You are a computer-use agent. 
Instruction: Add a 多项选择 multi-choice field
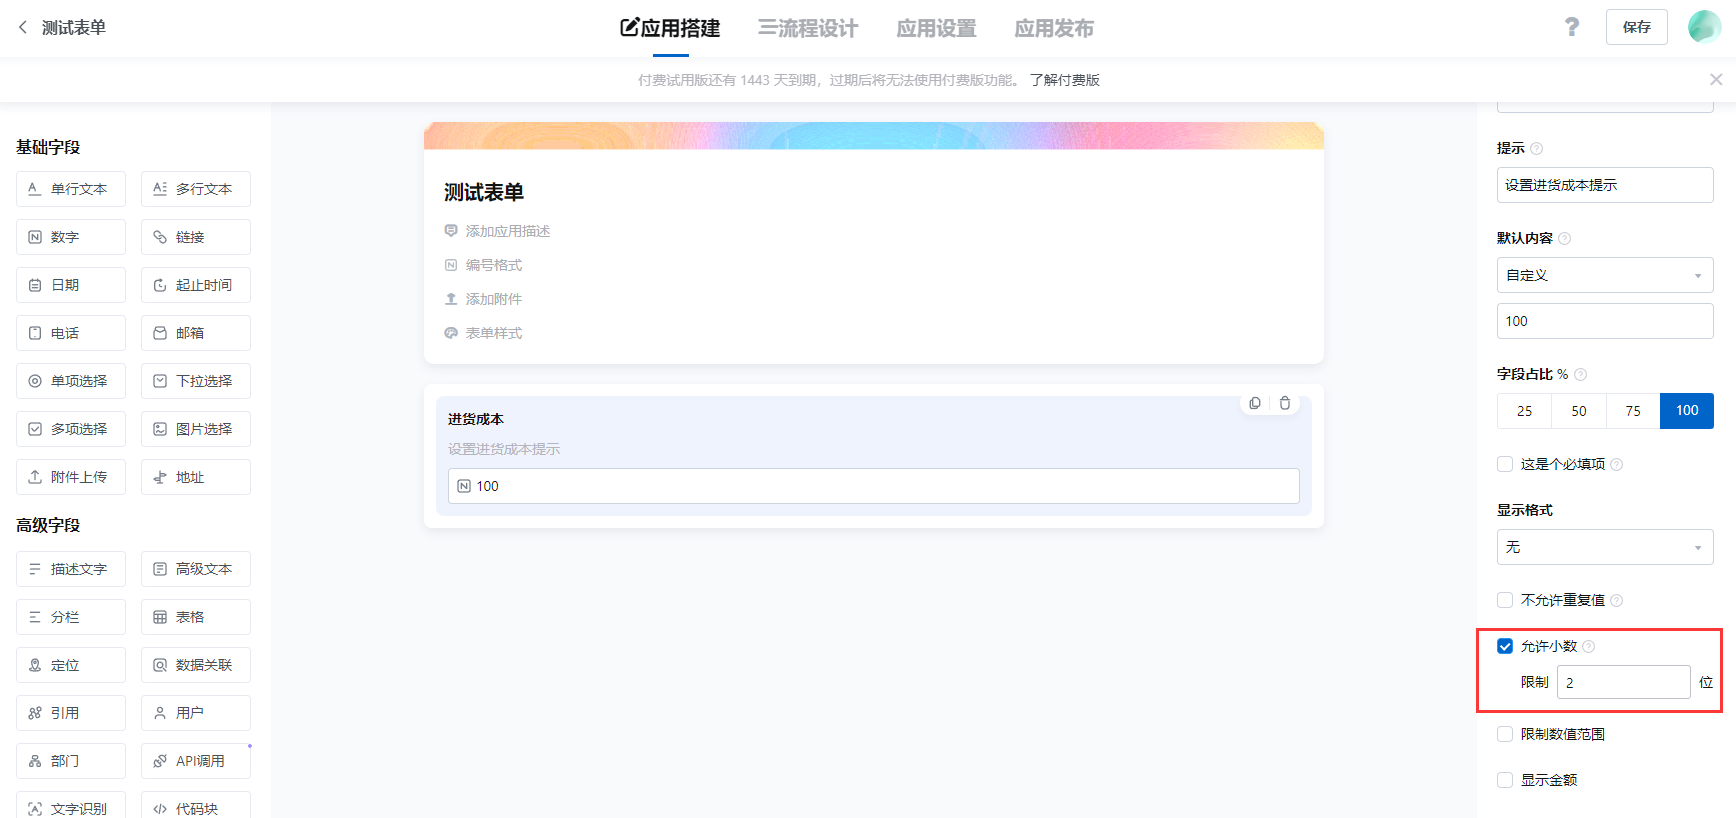(x=71, y=429)
